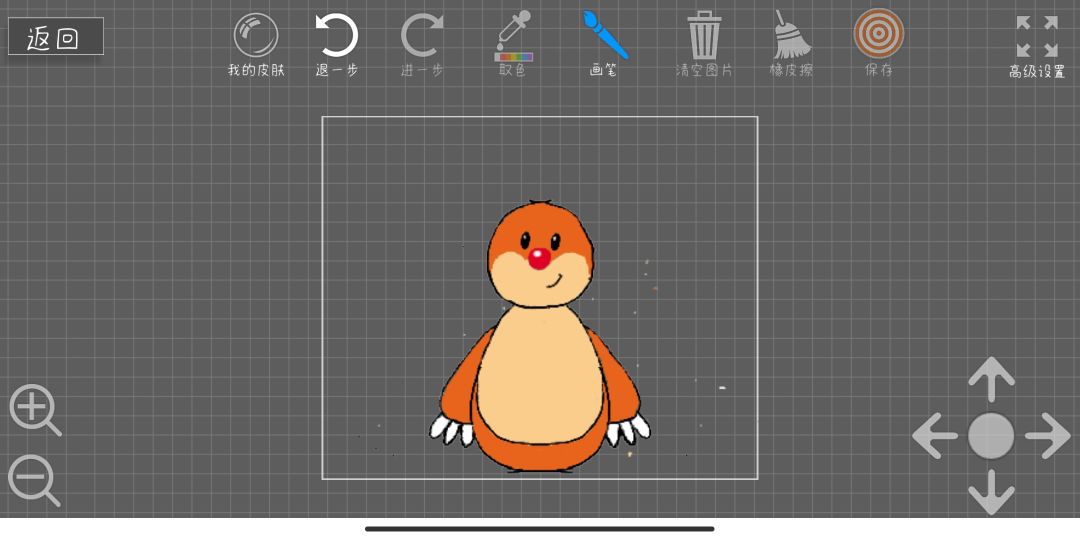1080x540 pixels.
Task: Save the skin with 保存 icon
Action: pos(879,33)
